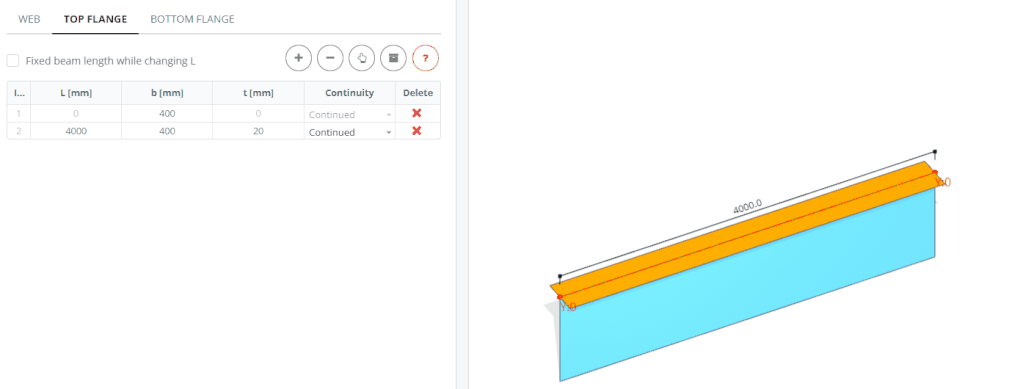This screenshot has width=1023, height=389.
Task: Click the hand pointer pick icon
Action: (x=362, y=58)
